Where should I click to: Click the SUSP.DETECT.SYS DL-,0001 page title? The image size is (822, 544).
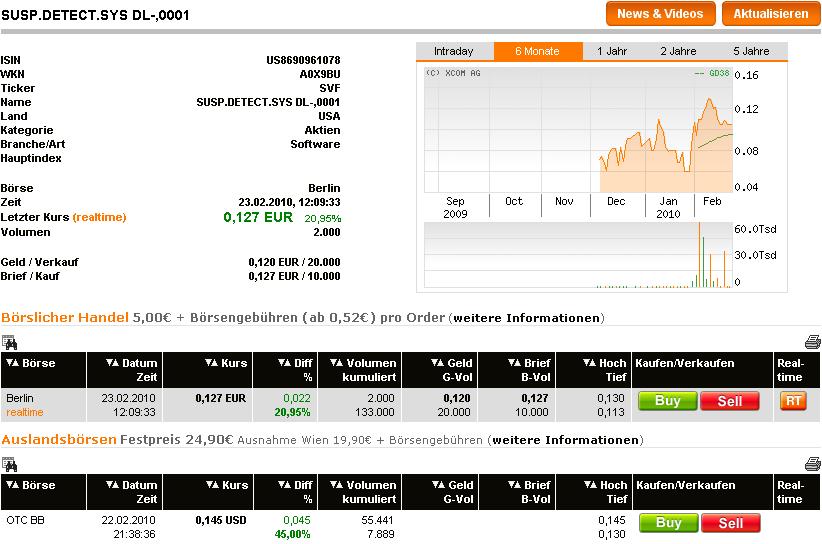(95, 15)
